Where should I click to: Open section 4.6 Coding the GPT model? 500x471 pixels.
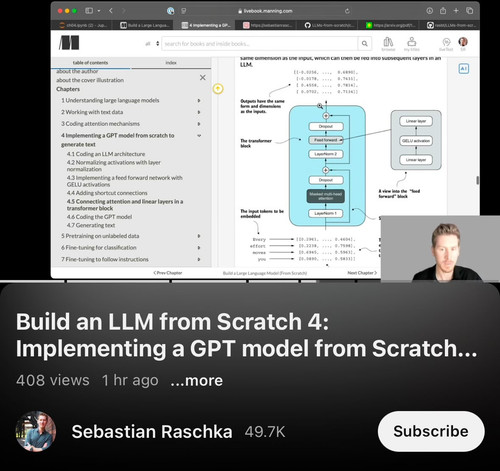coord(99,217)
